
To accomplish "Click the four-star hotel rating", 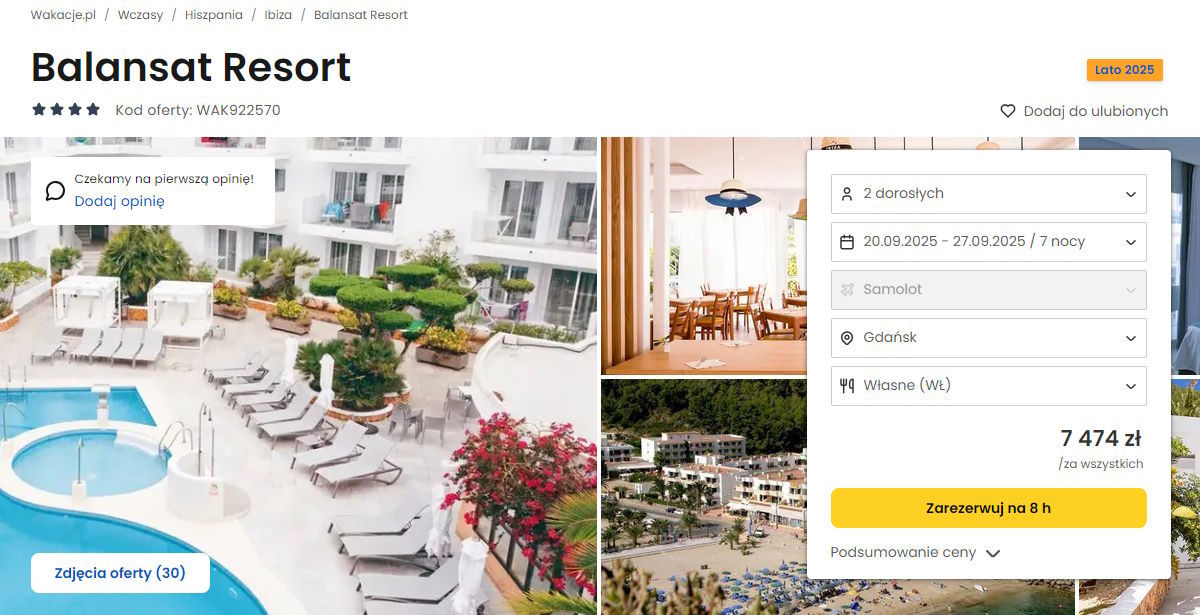I will click(66, 109).
